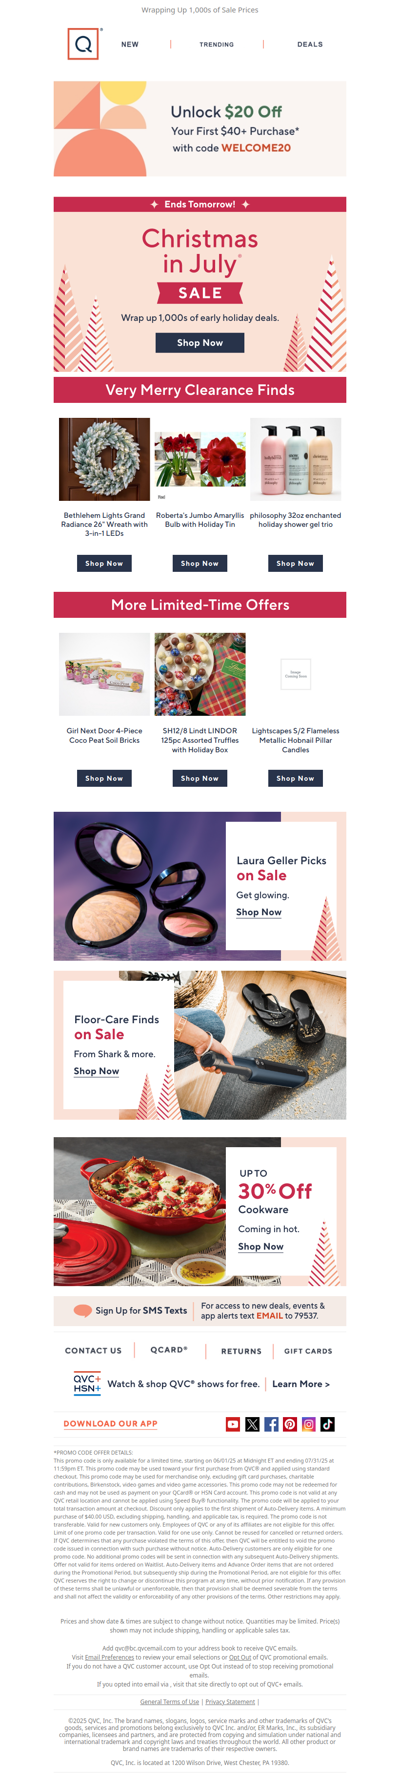This screenshot has width=400, height=1775.
Task: Click the DOWNLOAD OUR APP link
Action: (x=110, y=1424)
